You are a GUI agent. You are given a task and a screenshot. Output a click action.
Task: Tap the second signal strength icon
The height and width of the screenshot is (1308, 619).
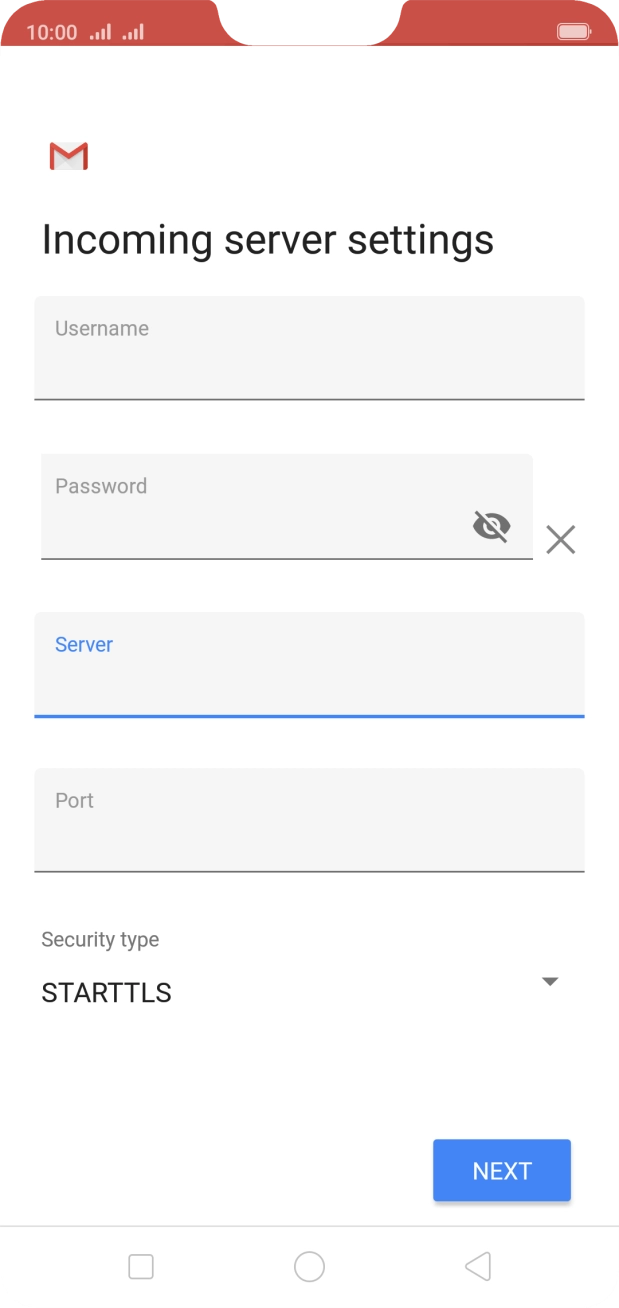pyautogui.click(x=133, y=32)
